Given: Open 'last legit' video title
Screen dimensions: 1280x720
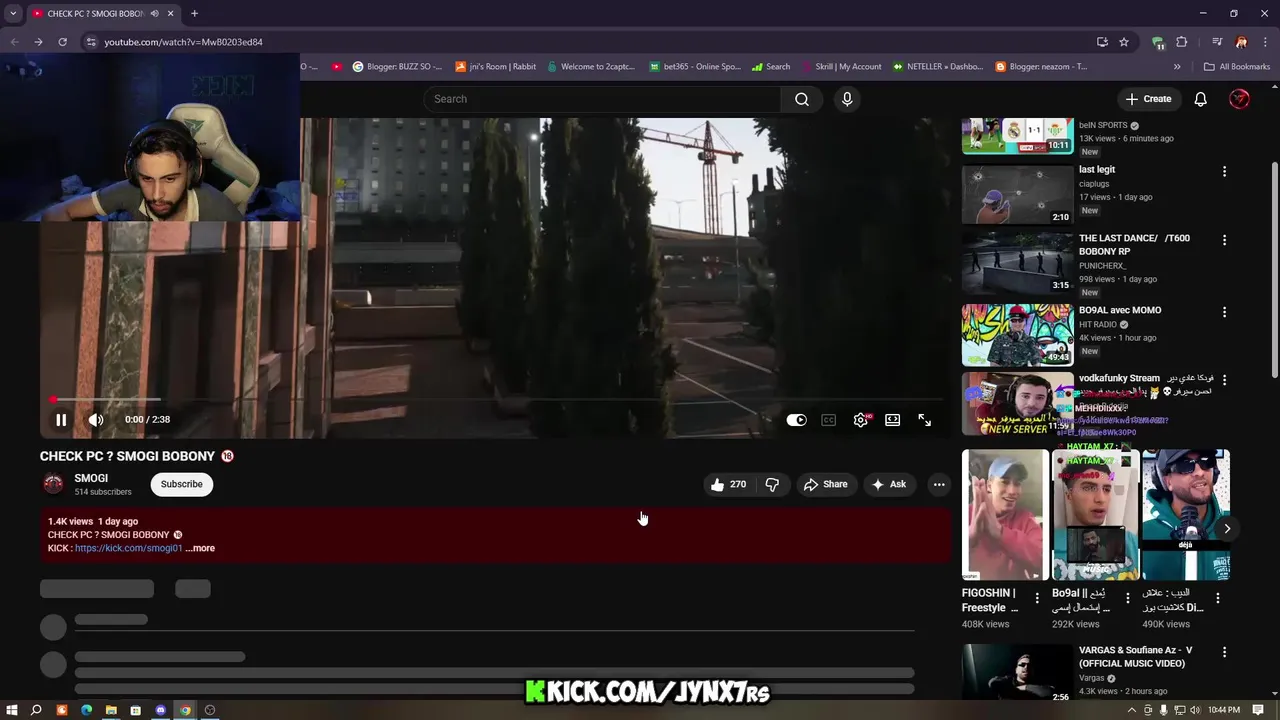Looking at the screenshot, I should pyautogui.click(x=1097, y=170).
